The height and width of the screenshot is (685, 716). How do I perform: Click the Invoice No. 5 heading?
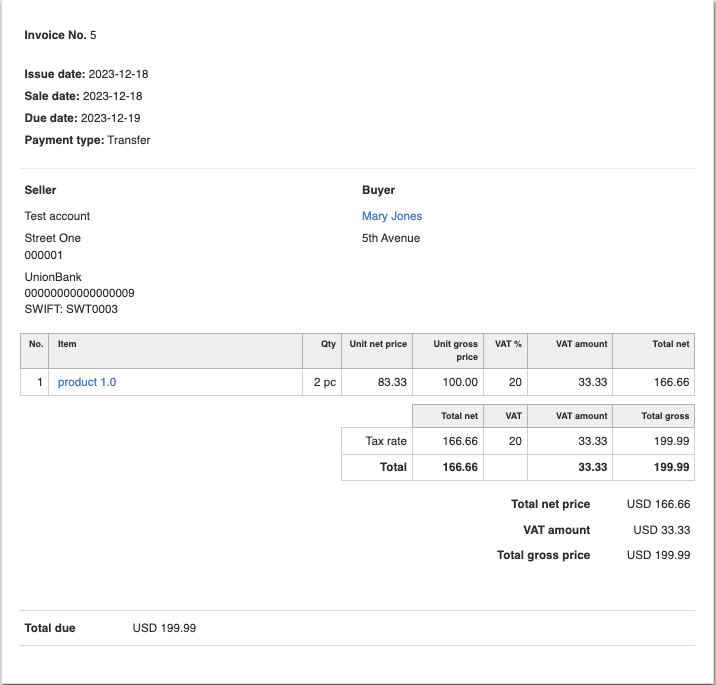click(60, 35)
